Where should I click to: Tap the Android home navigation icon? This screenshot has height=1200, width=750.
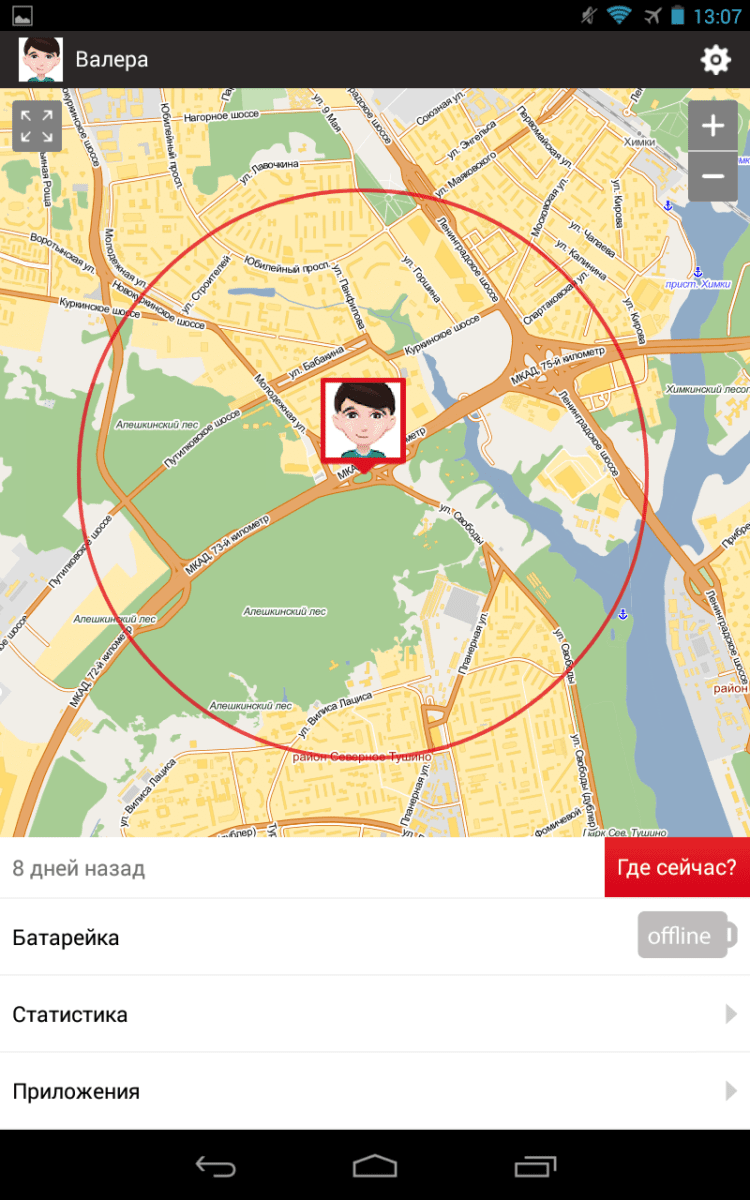click(x=375, y=1166)
